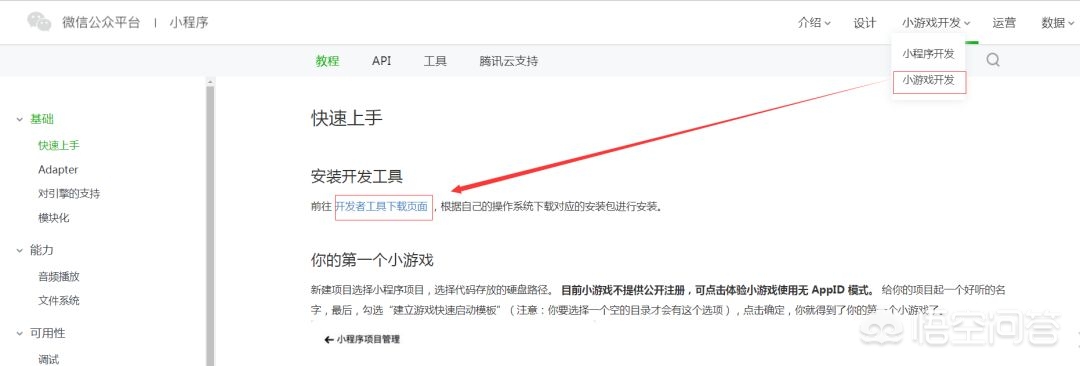
Task: Click the 安装开发工具 heading
Action: [357, 176]
